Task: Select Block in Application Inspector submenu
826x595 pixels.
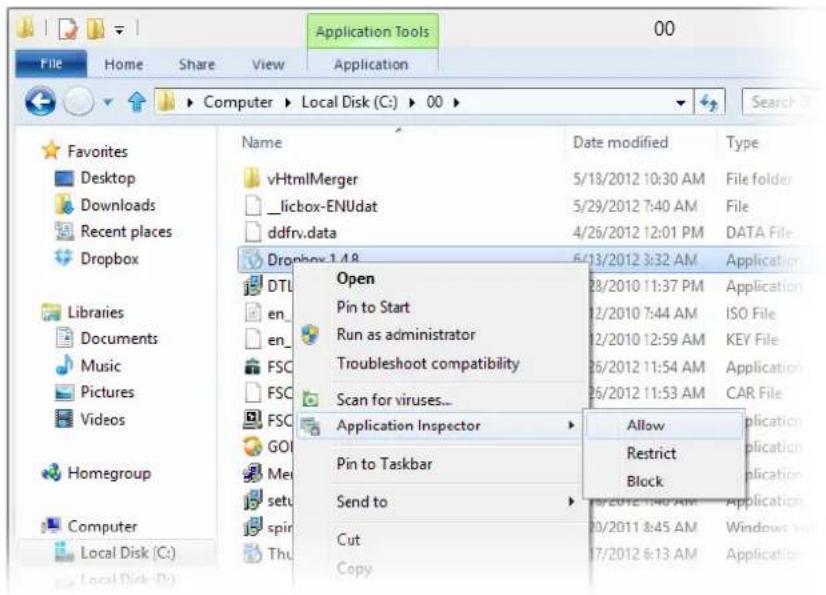Action: (x=645, y=481)
